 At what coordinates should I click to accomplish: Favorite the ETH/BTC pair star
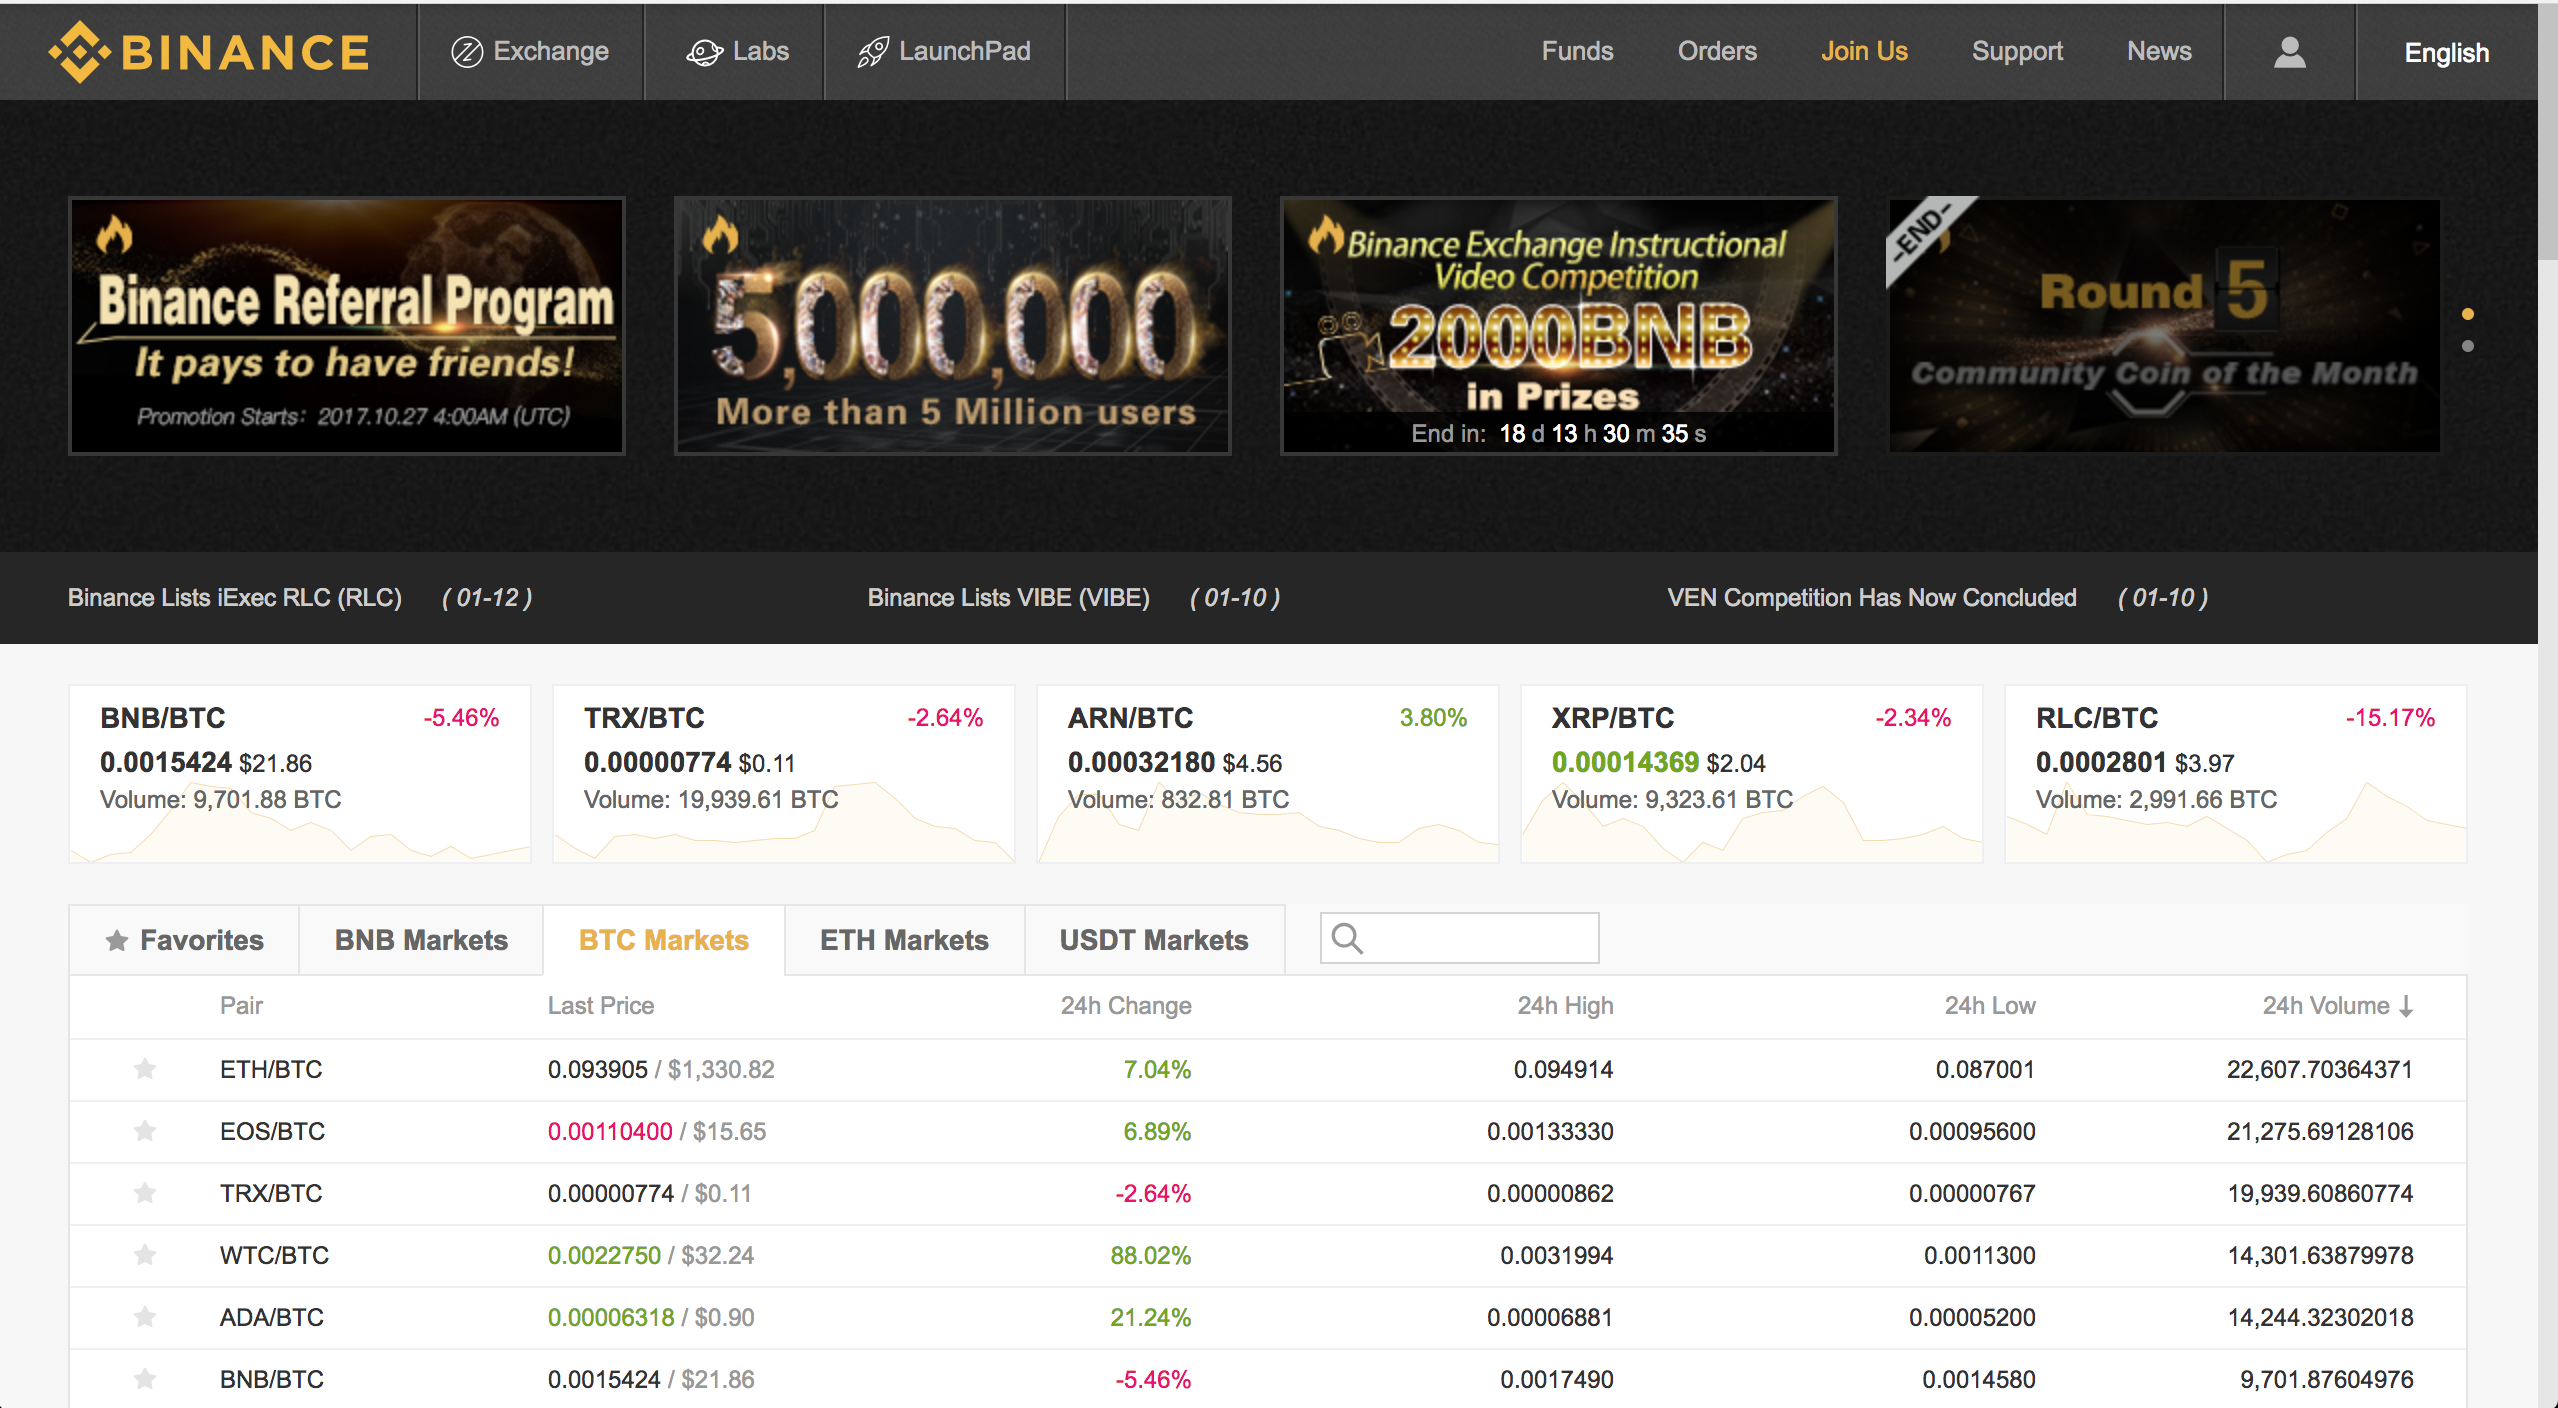(145, 1069)
